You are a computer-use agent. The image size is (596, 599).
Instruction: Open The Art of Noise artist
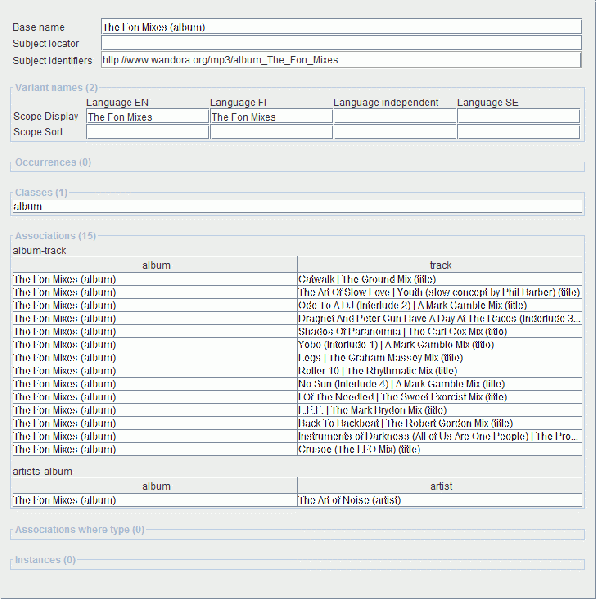[440, 500]
